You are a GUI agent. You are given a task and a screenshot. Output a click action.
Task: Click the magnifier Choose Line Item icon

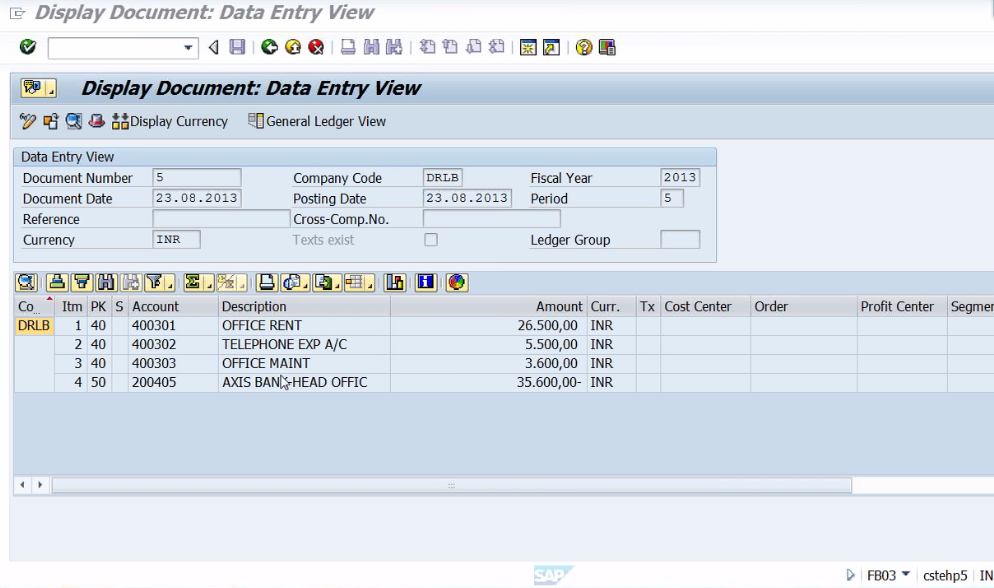click(74, 121)
